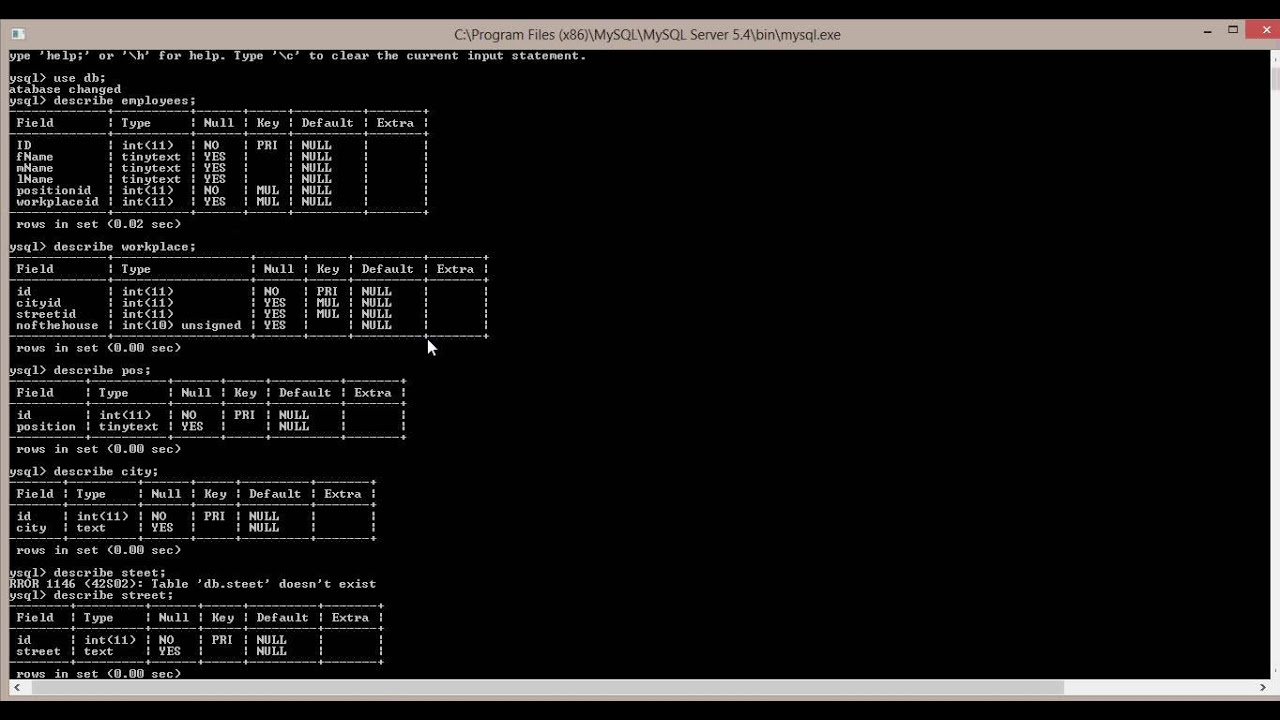Click the 'describe pos;' command
The height and width of the screenshot is (720, 1280).
pyautogui.click(x=80, y=370)
